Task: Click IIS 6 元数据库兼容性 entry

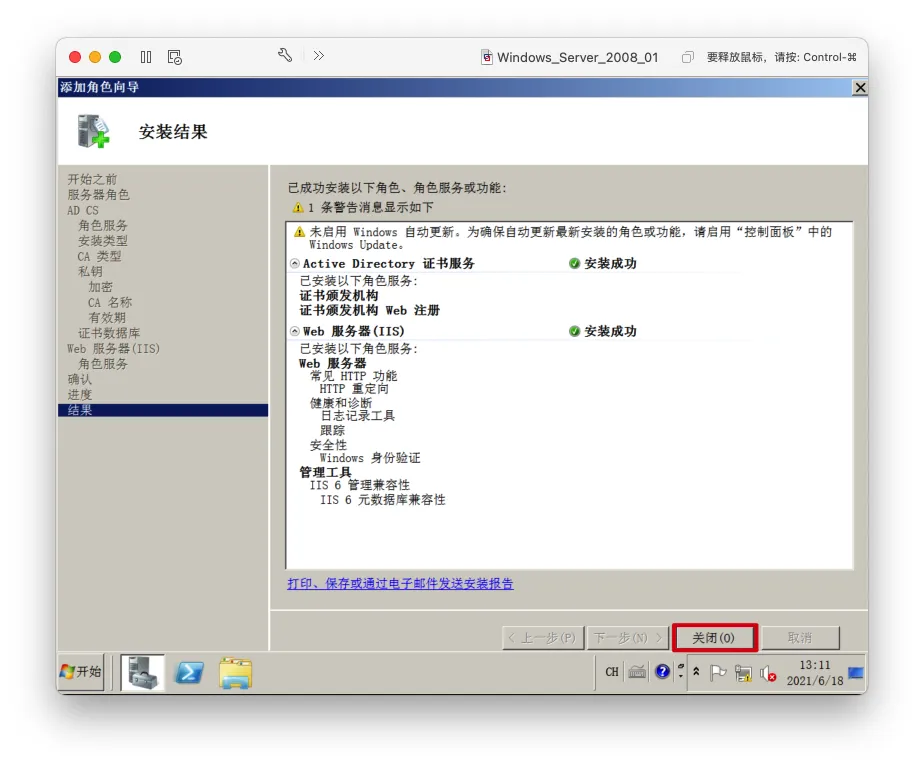Action: tap(382, 500)
